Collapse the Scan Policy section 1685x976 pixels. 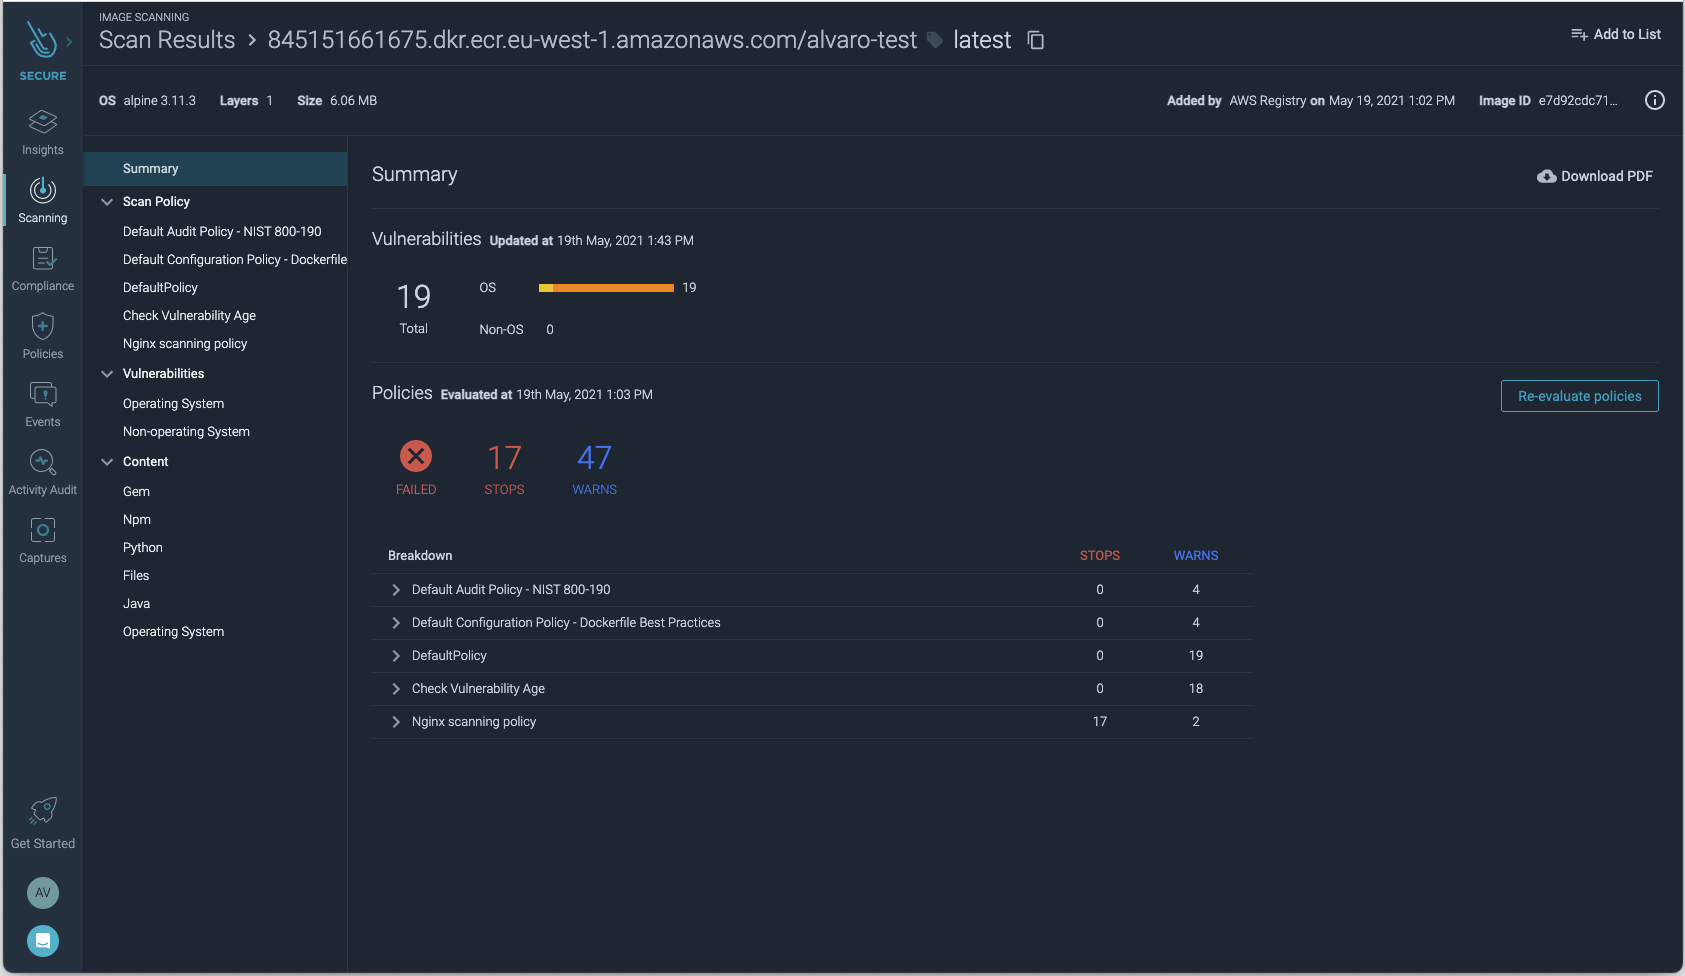pyautogui.click(x=107, y=201)
